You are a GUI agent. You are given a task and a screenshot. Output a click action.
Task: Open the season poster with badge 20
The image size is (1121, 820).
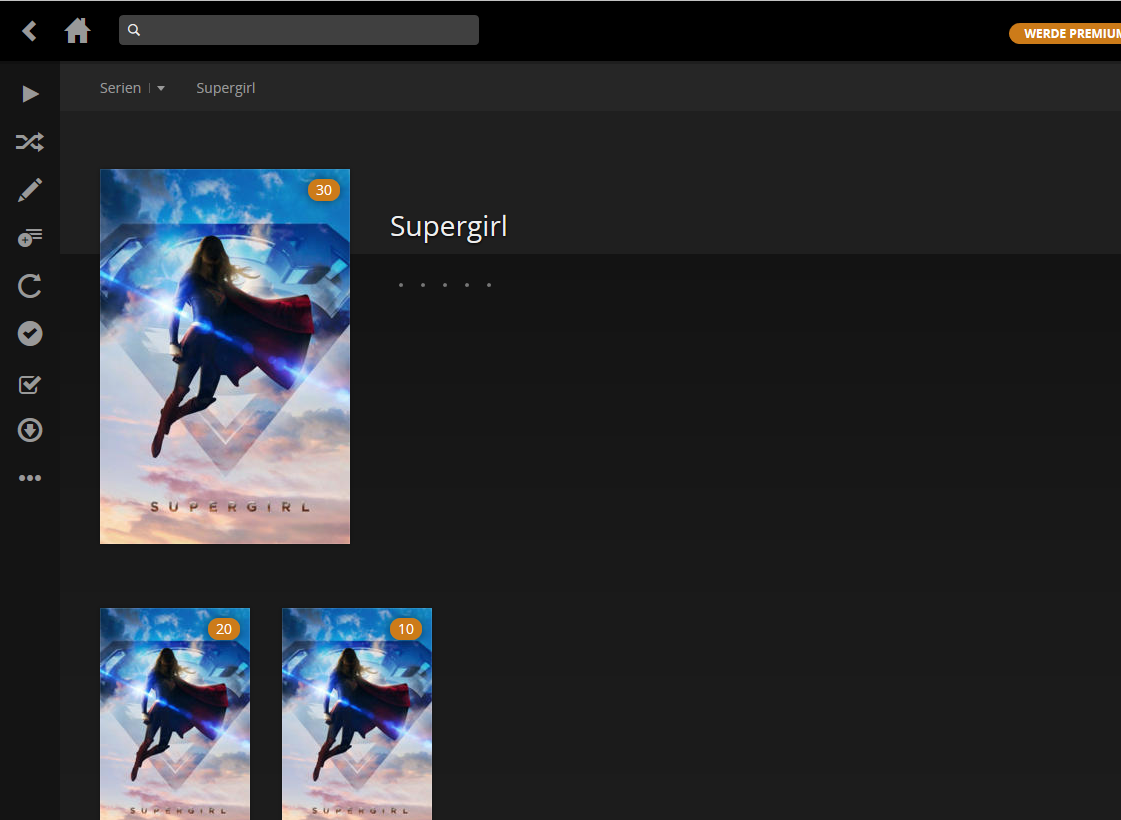pyautogui.click(x=175, y=713)
